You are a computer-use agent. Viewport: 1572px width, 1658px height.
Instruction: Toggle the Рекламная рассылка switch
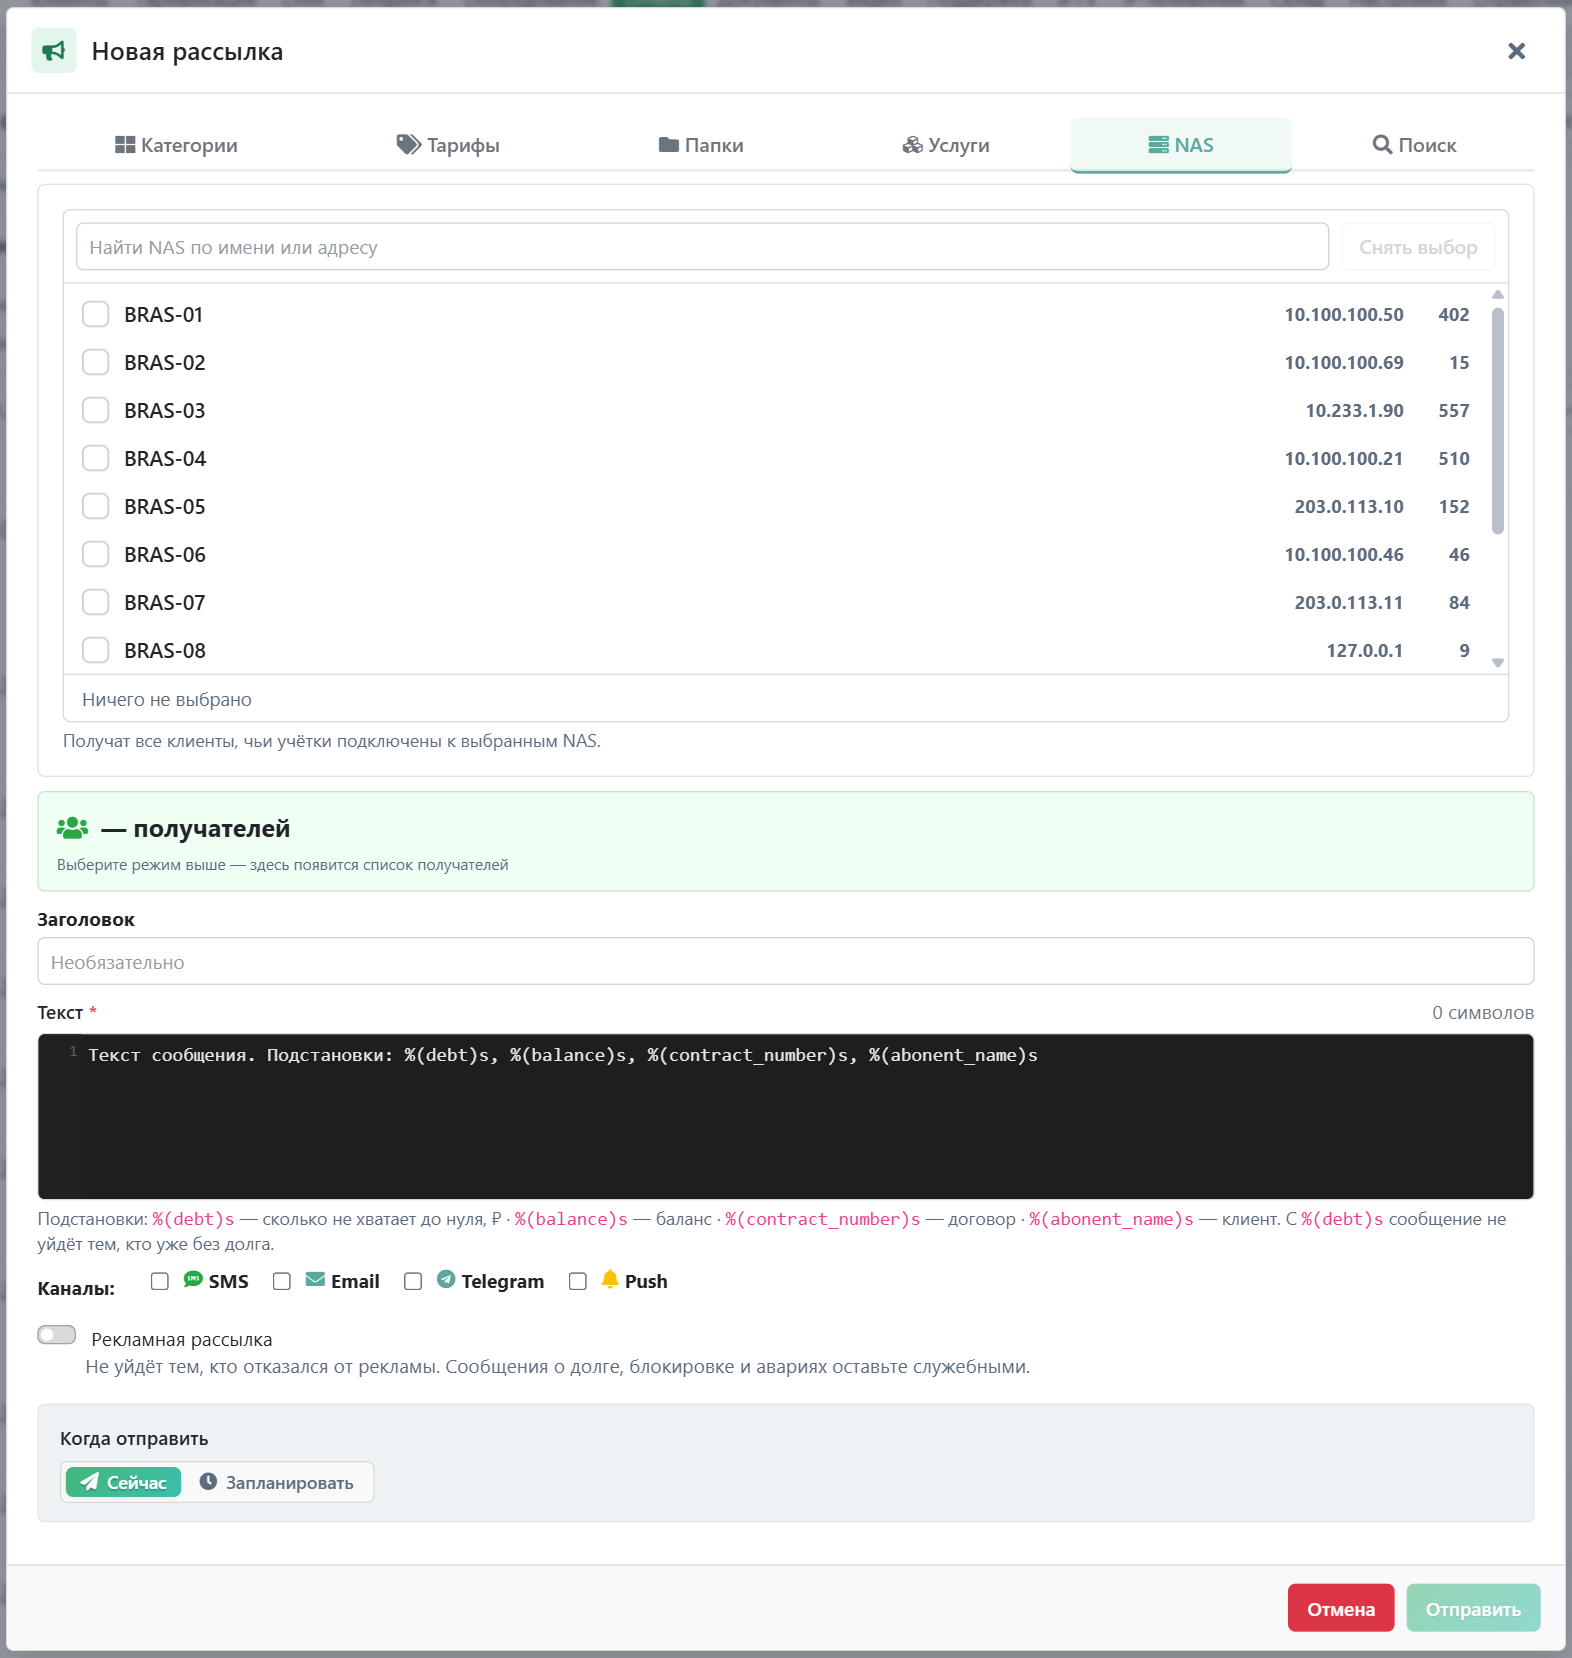click(x=57, y=1335)
